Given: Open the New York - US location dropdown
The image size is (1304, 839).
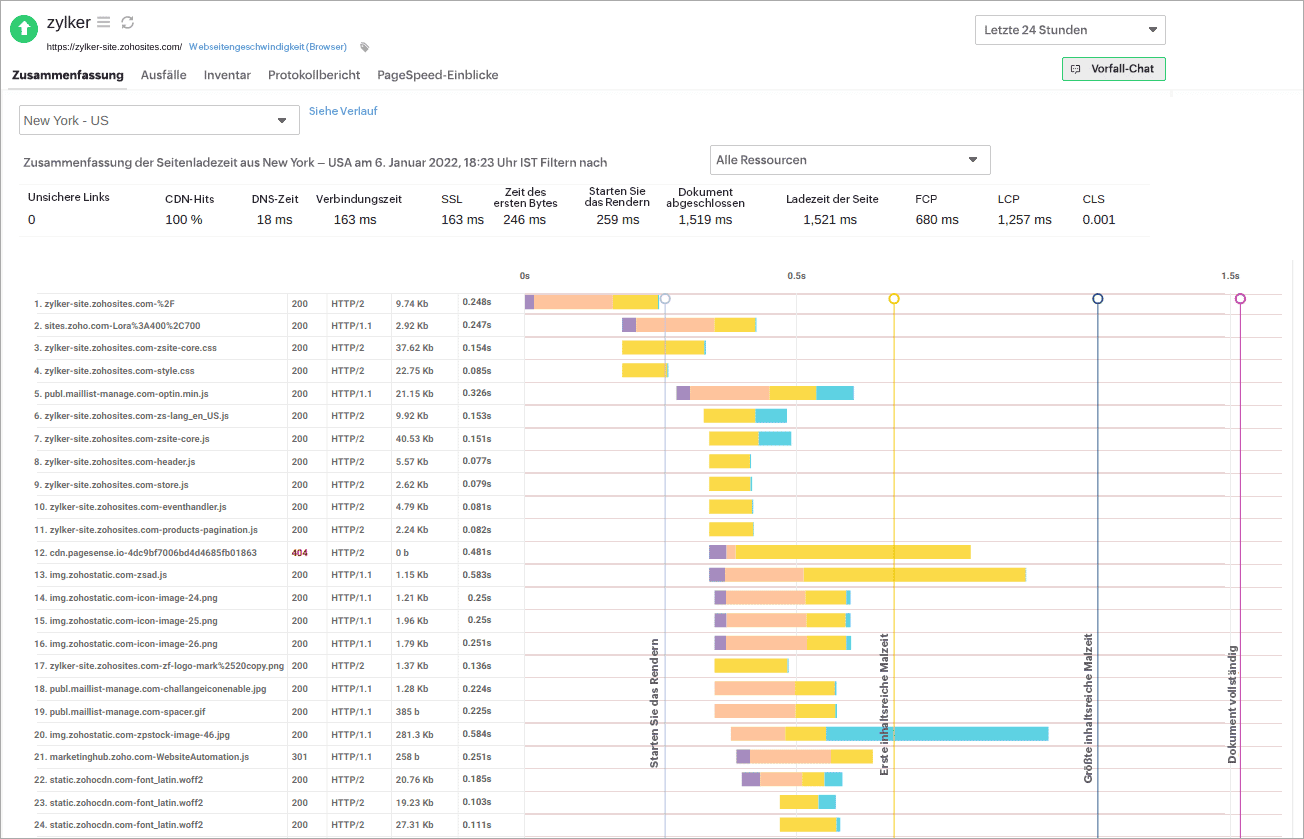Looking at the screenshot, I should (x=158, y=119).
